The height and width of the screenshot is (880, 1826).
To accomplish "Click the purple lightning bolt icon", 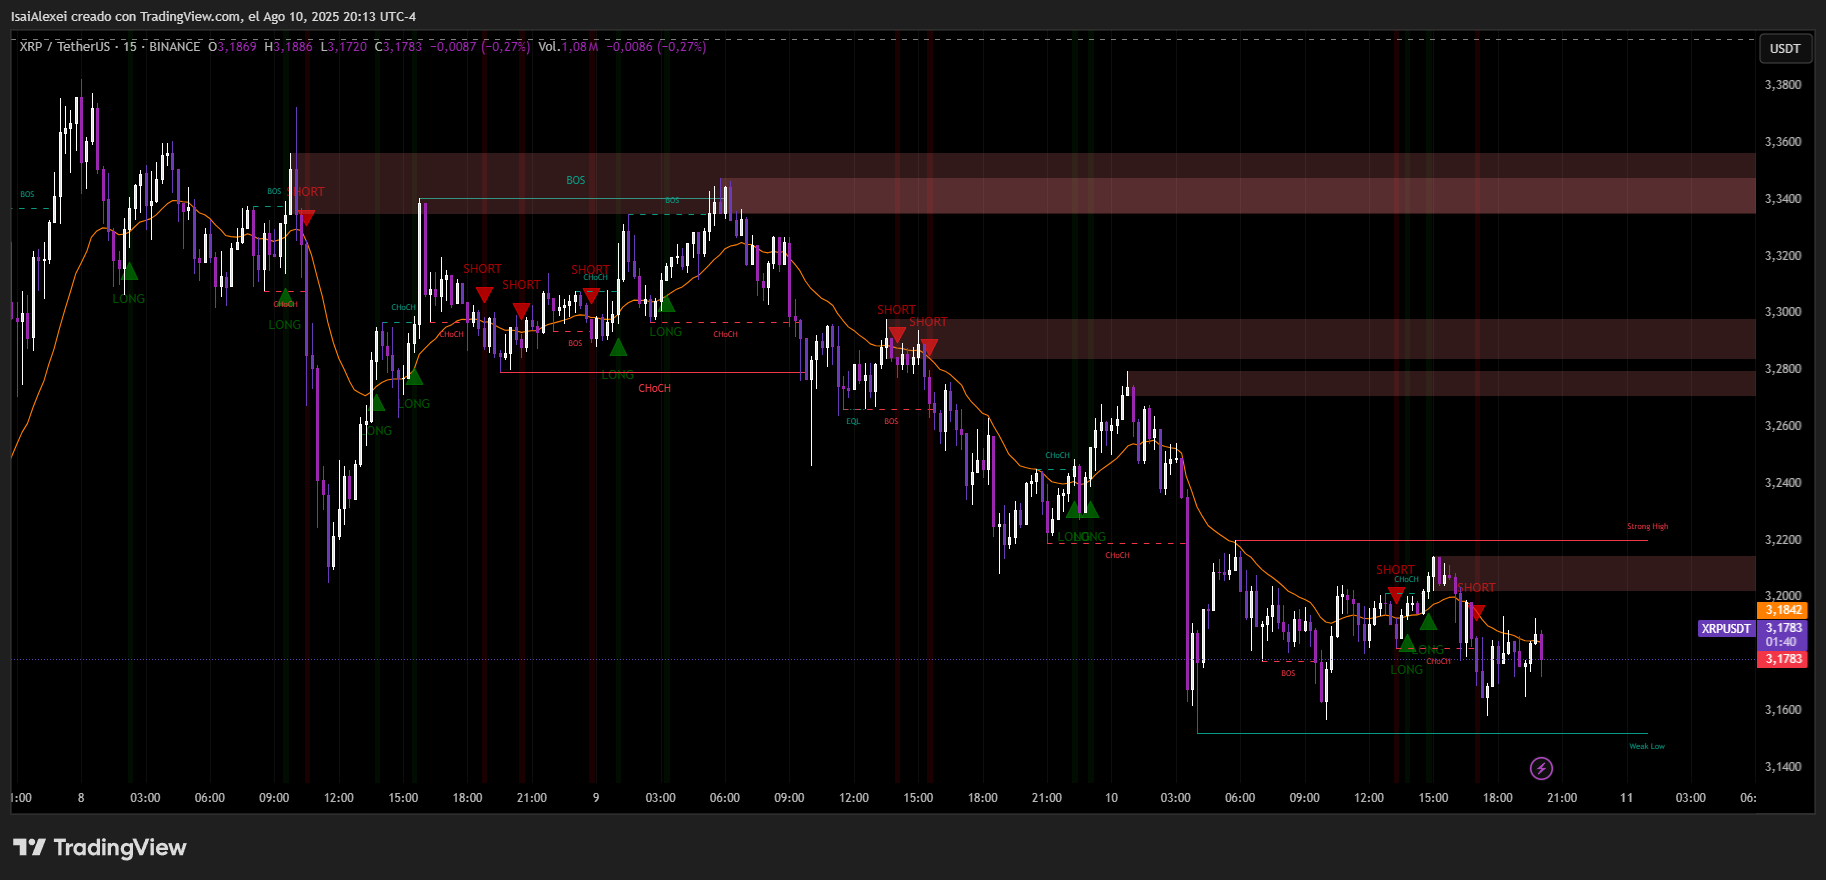I will 1541,768.
